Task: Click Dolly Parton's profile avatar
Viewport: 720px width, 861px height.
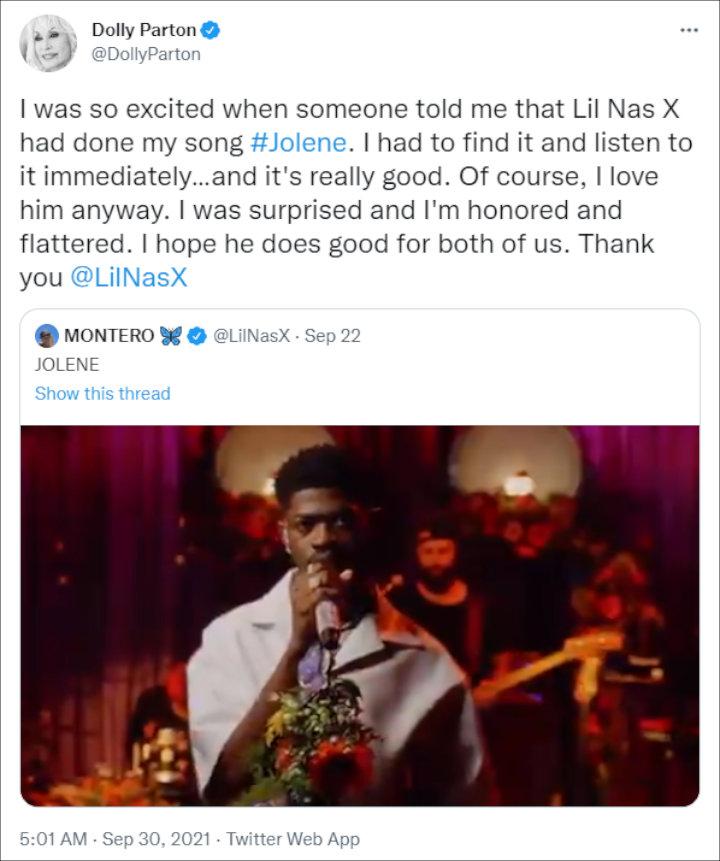Action: pyautogui.click(x=47, y=42)
